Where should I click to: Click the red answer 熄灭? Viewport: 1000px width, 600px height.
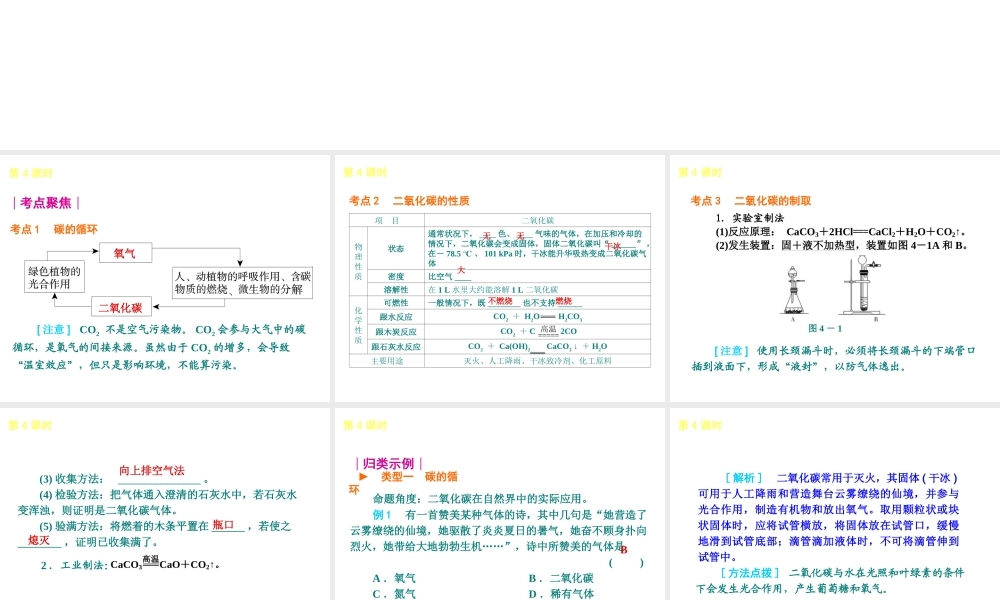tap(38, 540)
